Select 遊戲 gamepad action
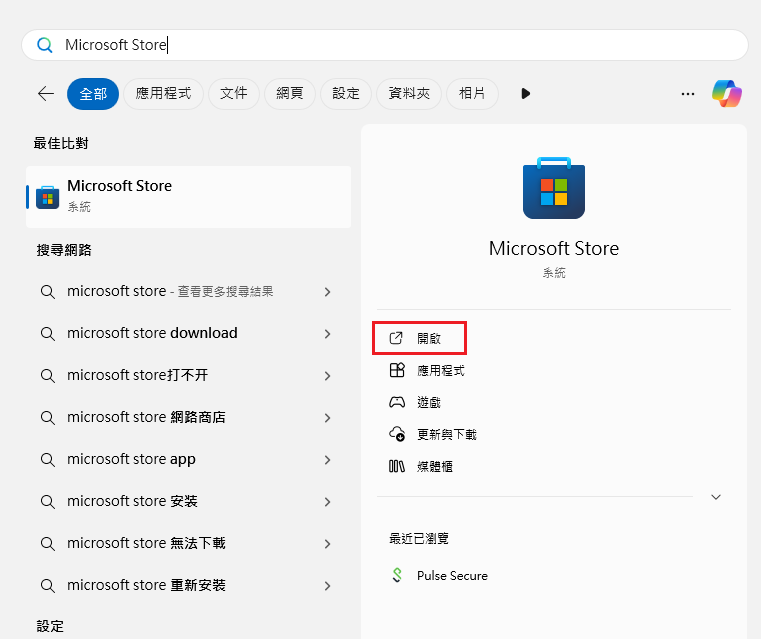The height and width of the screenshot is (639, 761). (428, 402)
